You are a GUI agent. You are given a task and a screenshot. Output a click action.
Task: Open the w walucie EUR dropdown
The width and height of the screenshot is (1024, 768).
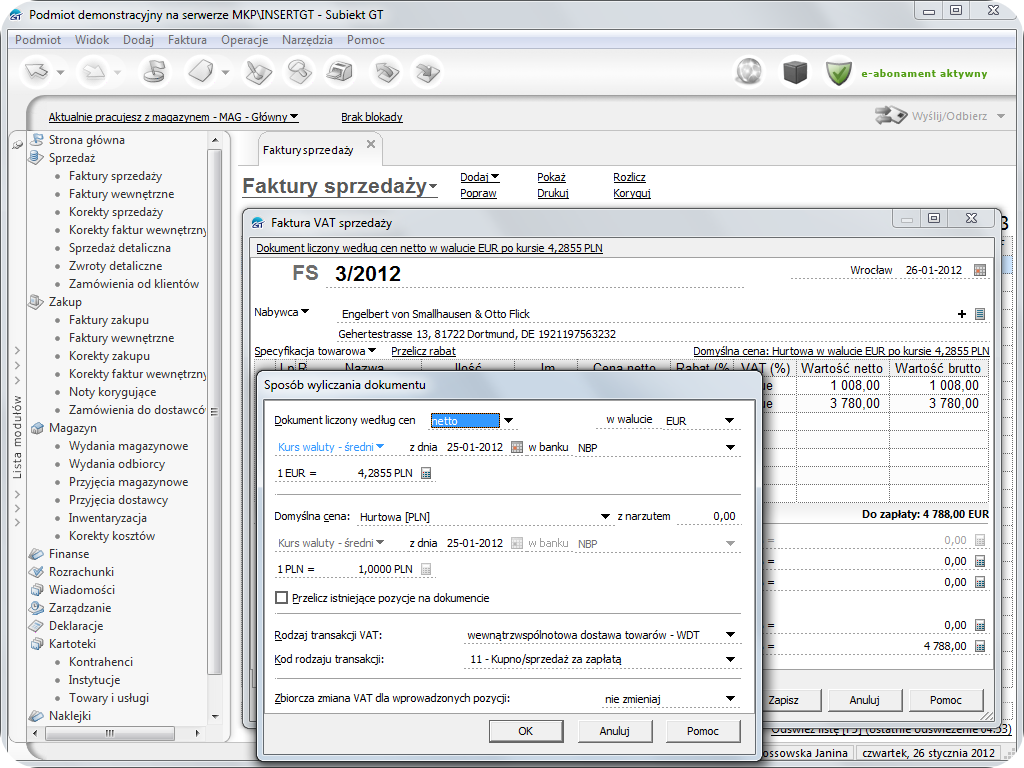[x=729, y=421]
